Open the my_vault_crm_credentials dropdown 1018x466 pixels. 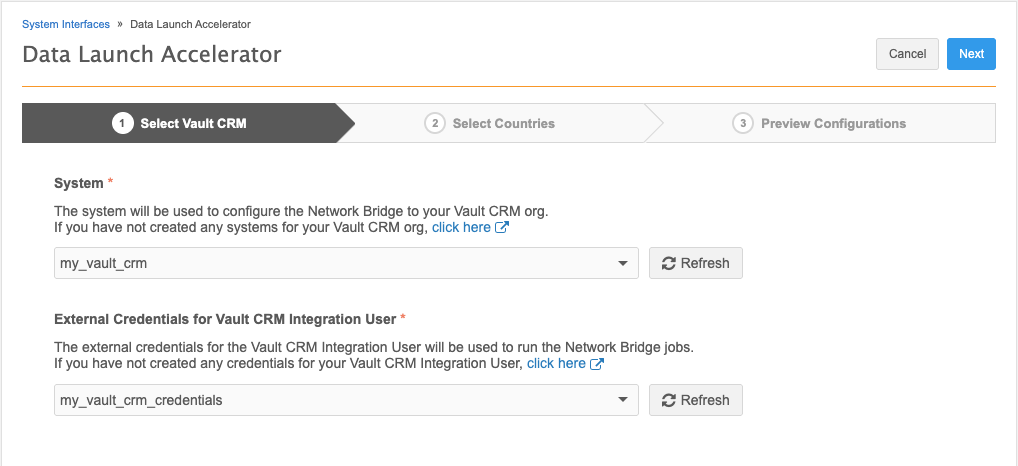346,400
